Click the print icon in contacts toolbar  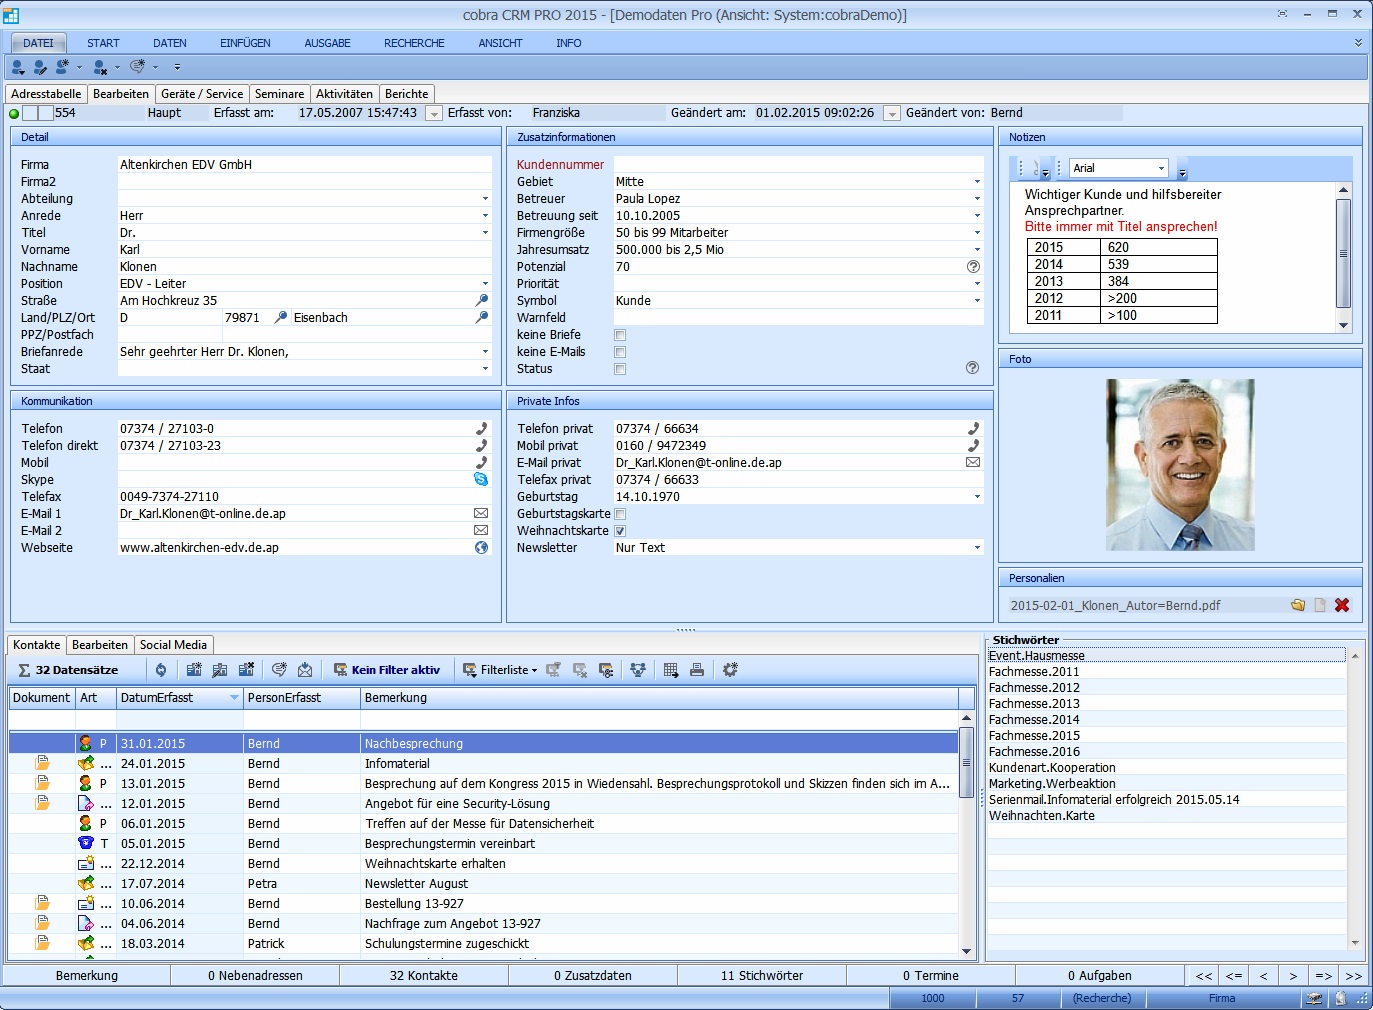point(697,670)
